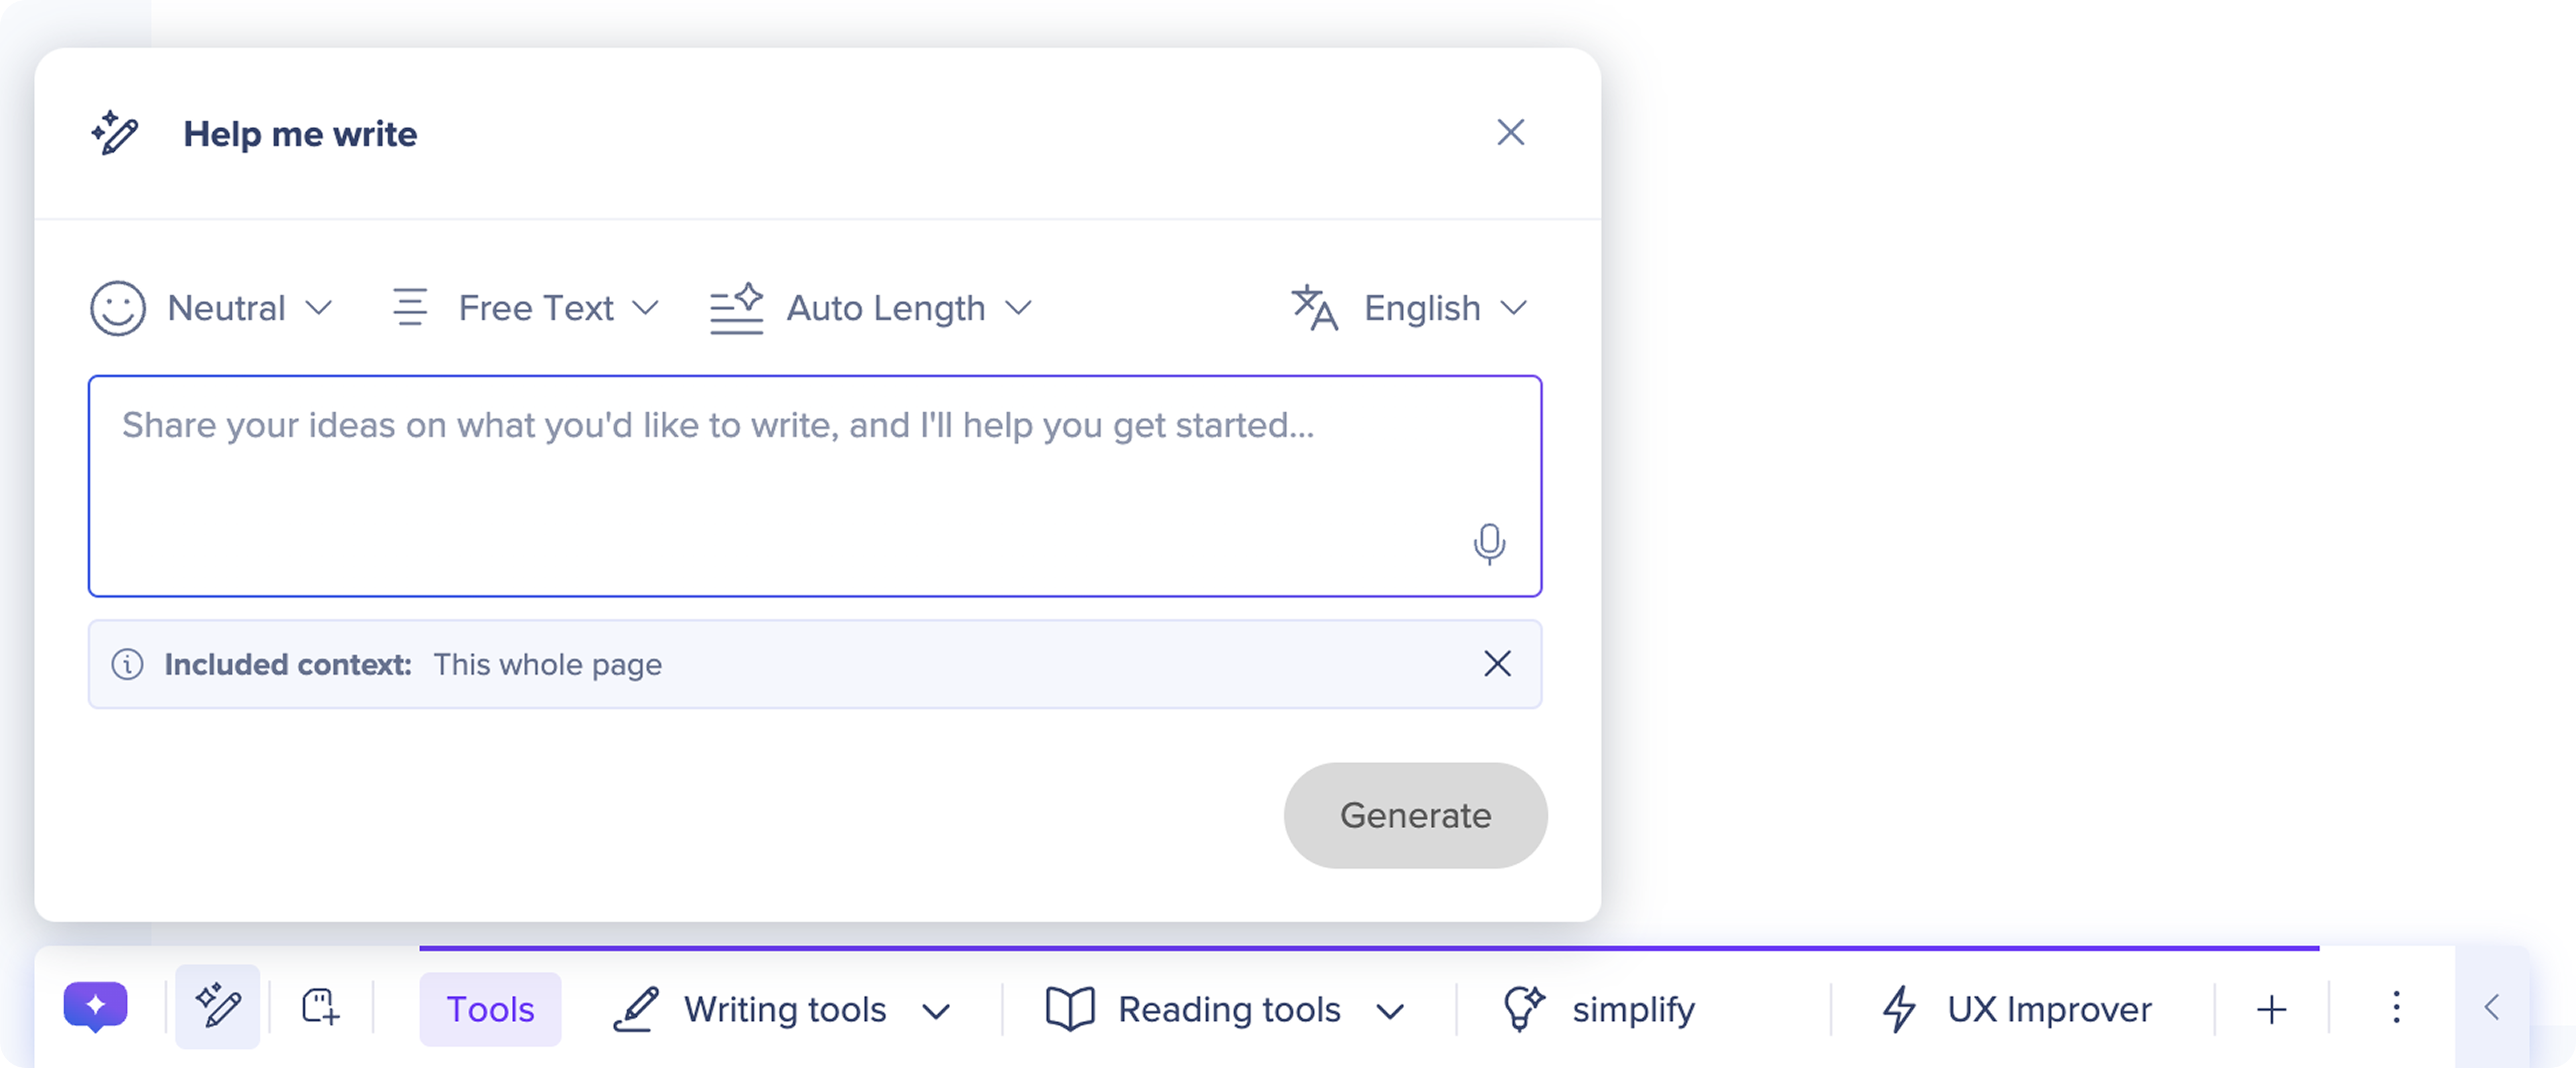Click the microphone voice input icon
This screenshot has height=1068, width=2576.
[x=1488, y=543]
